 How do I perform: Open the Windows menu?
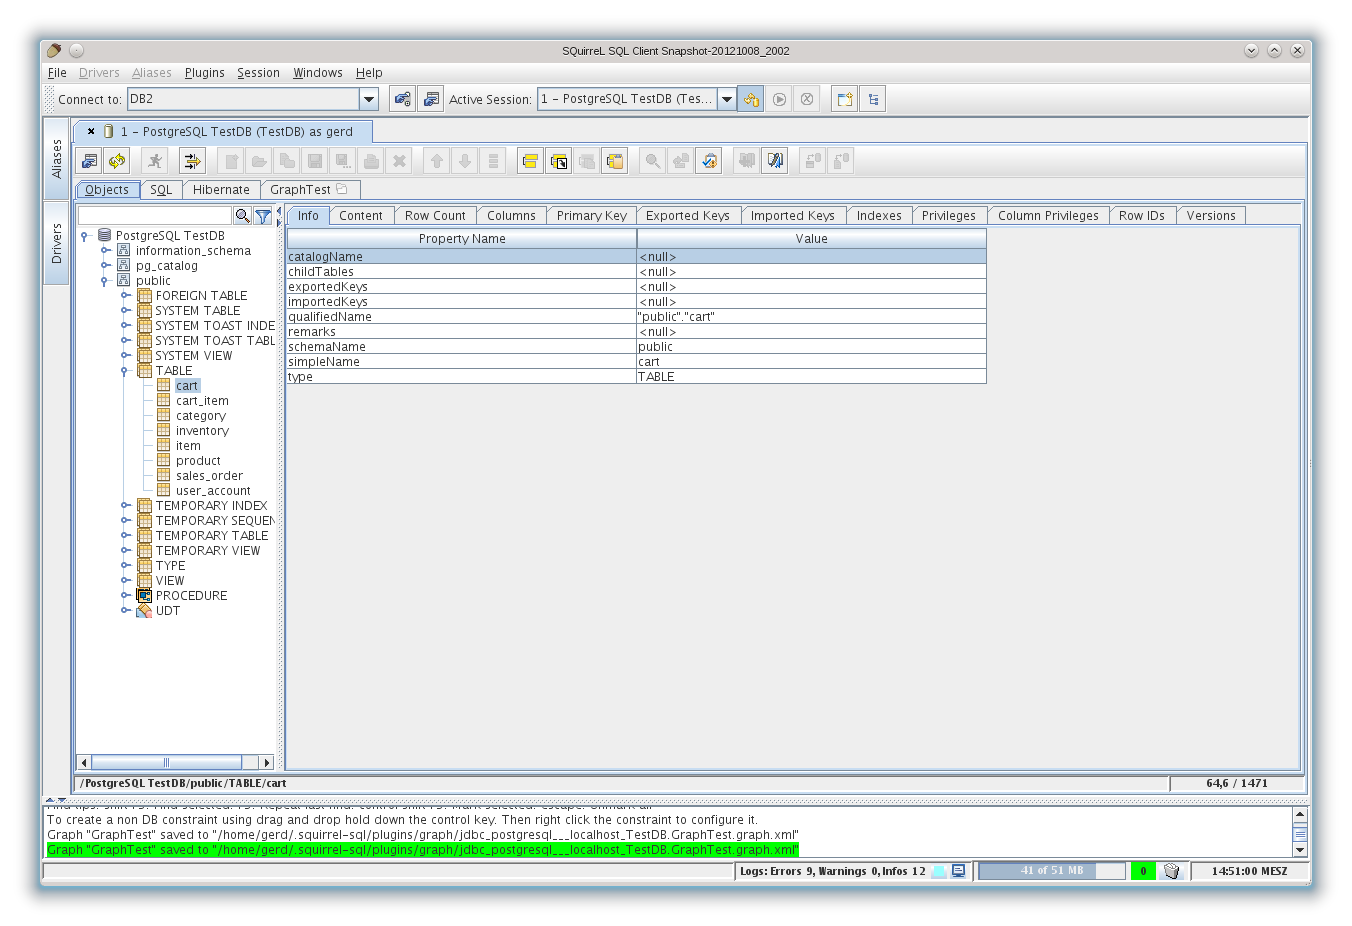(x=317, y=72)
